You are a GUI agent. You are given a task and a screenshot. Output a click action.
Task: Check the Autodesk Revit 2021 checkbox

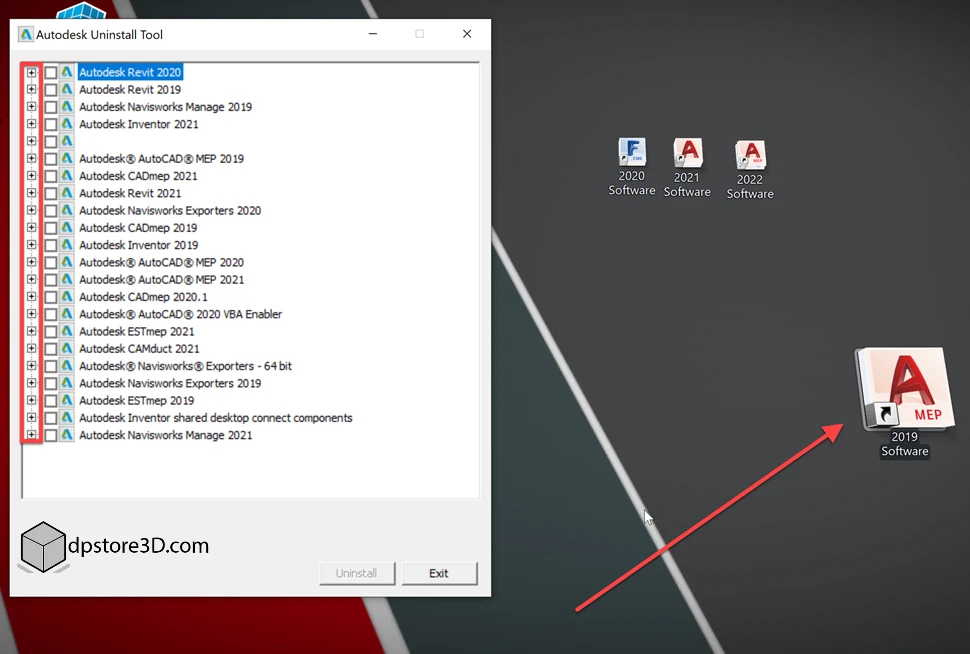pyautogui.click(x=51, y=194)
